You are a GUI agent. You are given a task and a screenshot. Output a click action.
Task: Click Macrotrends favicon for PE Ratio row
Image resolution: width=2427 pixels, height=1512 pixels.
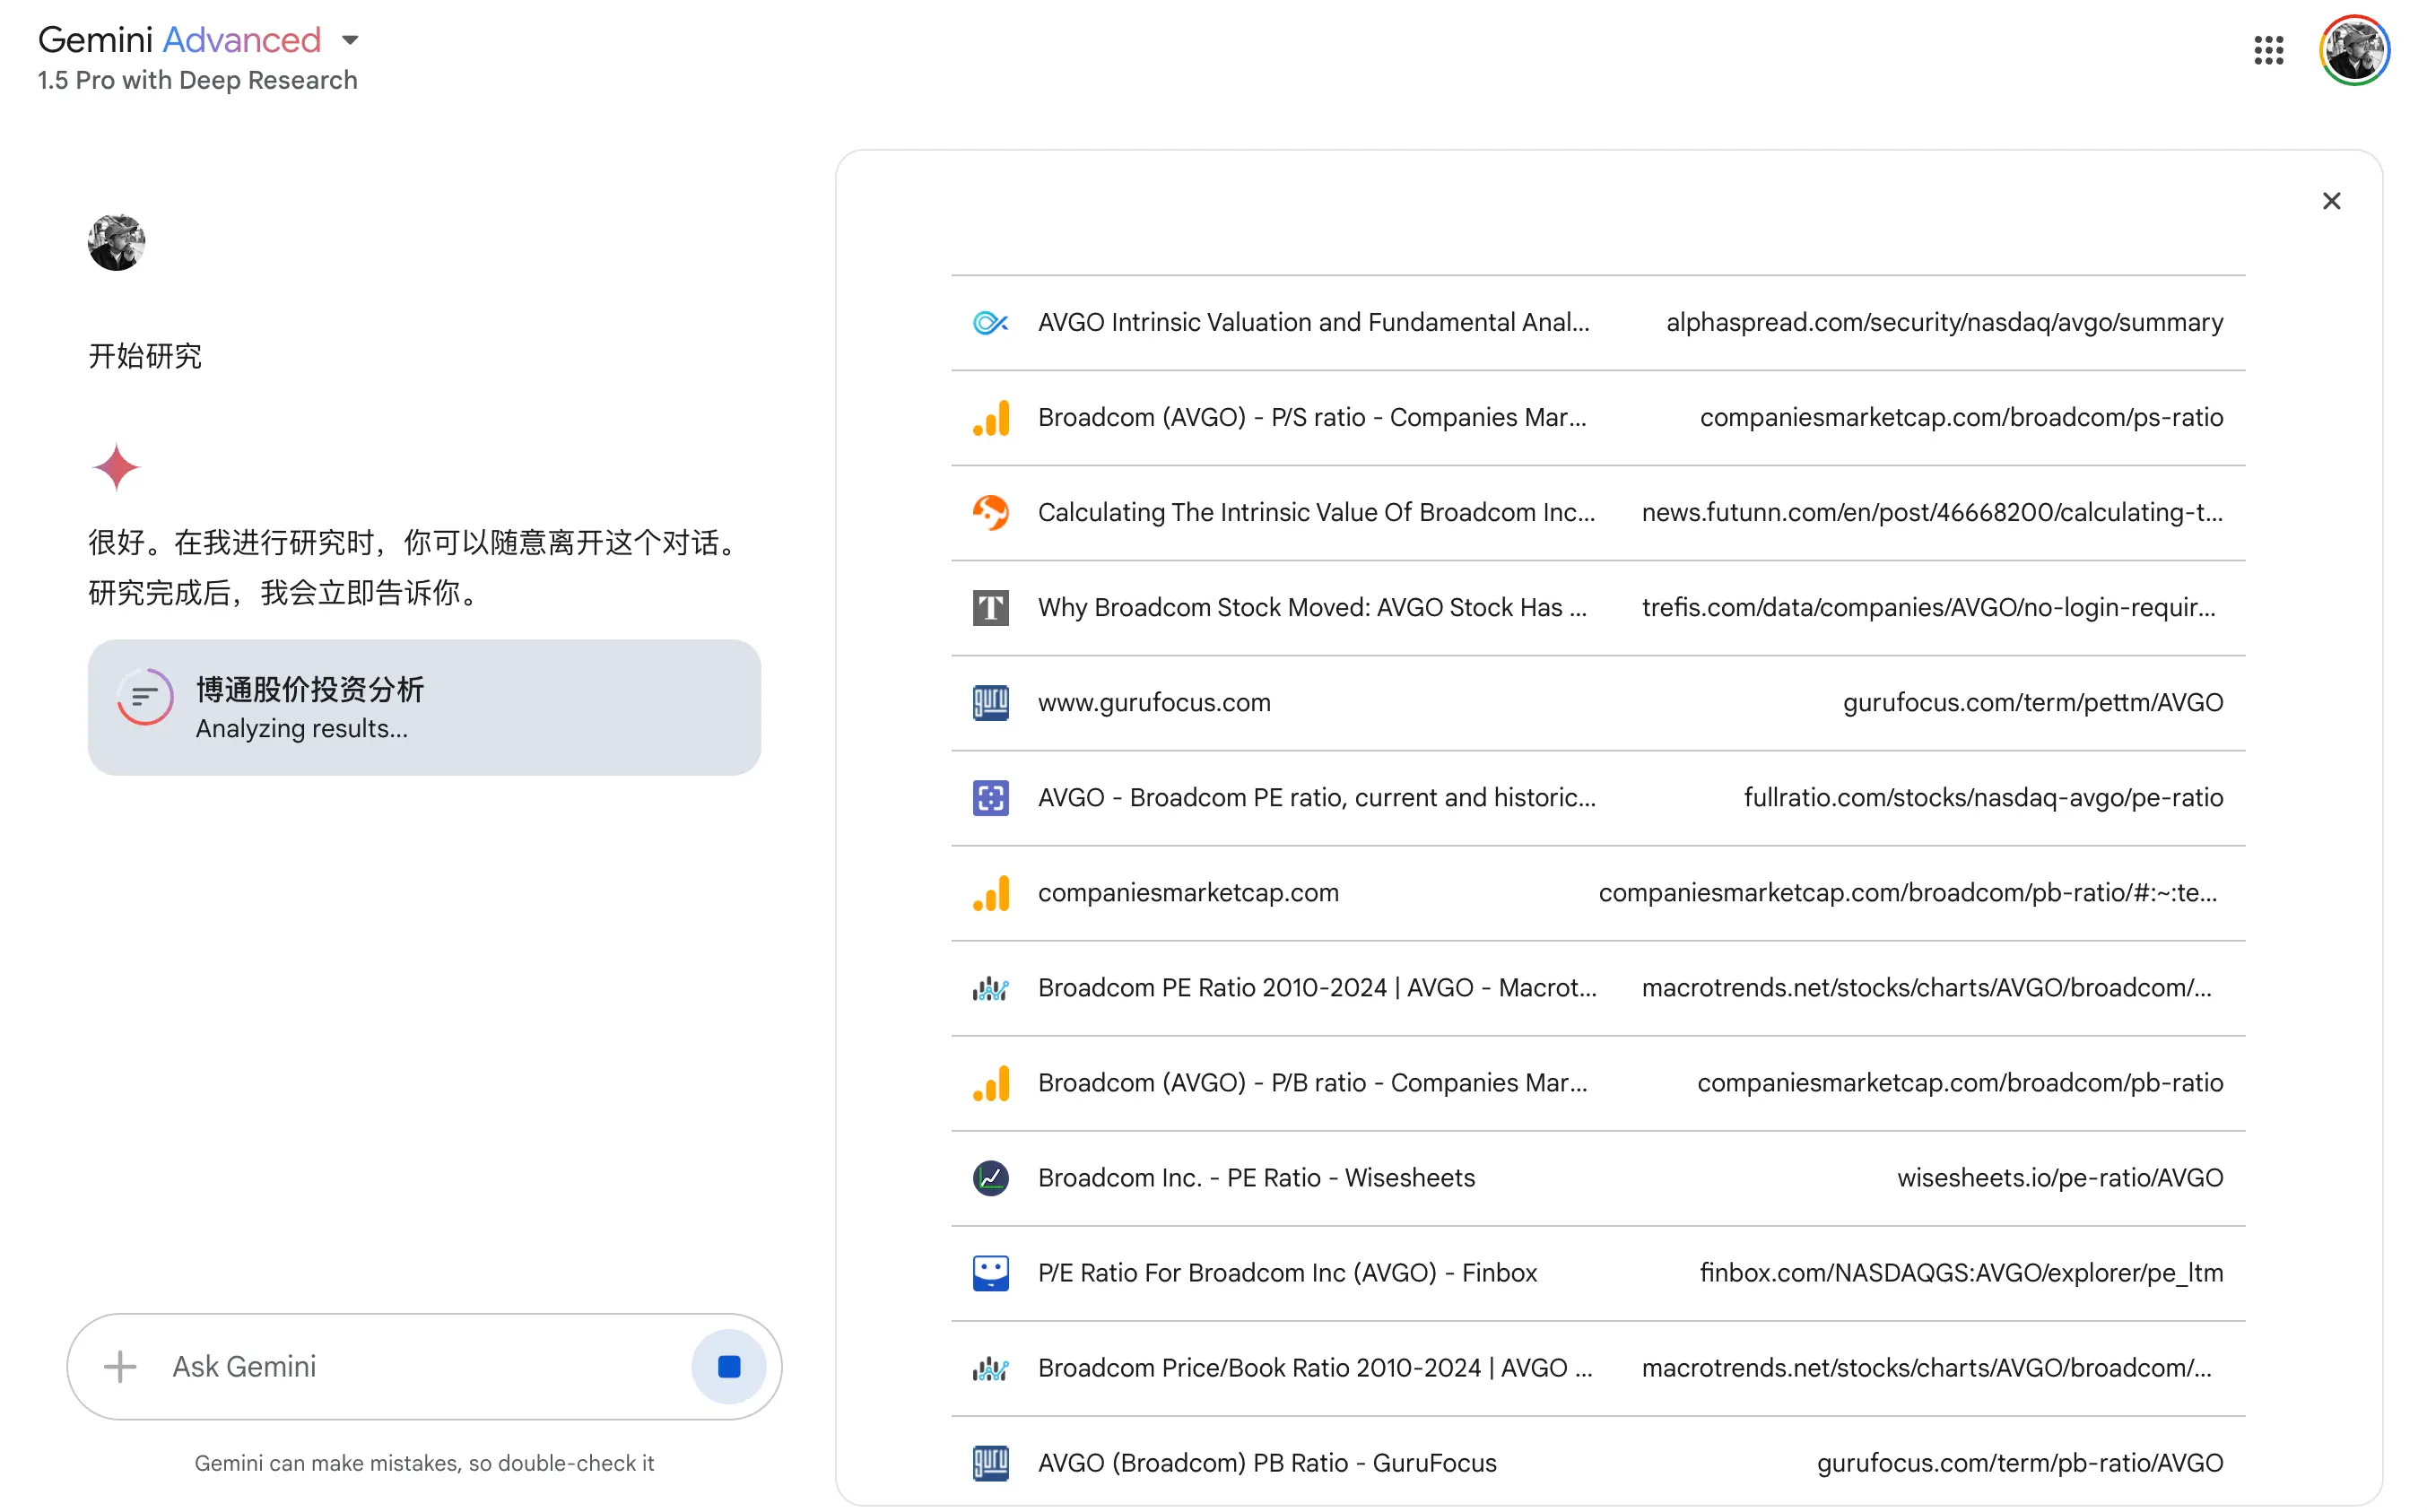click(990, 987)
